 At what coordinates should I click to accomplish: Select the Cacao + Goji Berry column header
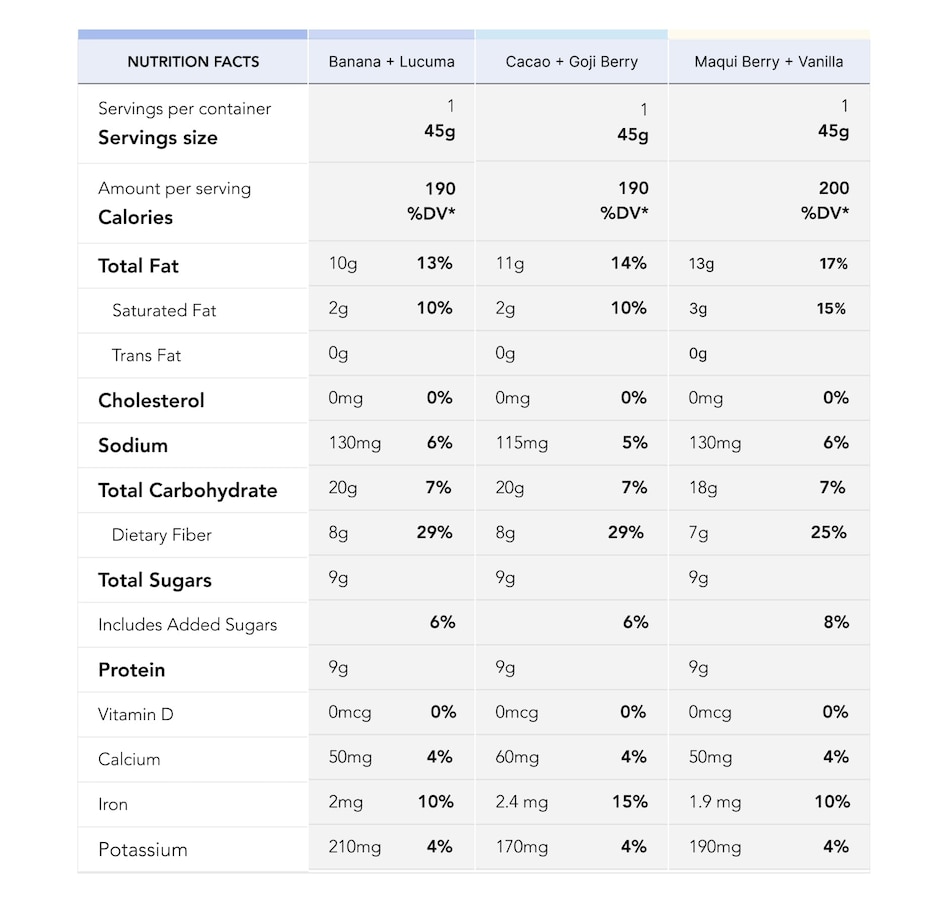[x=571, y=62]
